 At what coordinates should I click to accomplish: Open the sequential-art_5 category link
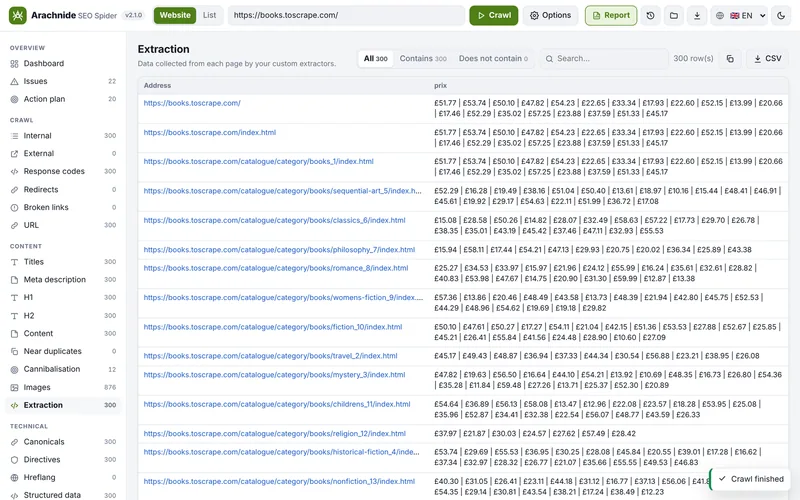point(283,191)
